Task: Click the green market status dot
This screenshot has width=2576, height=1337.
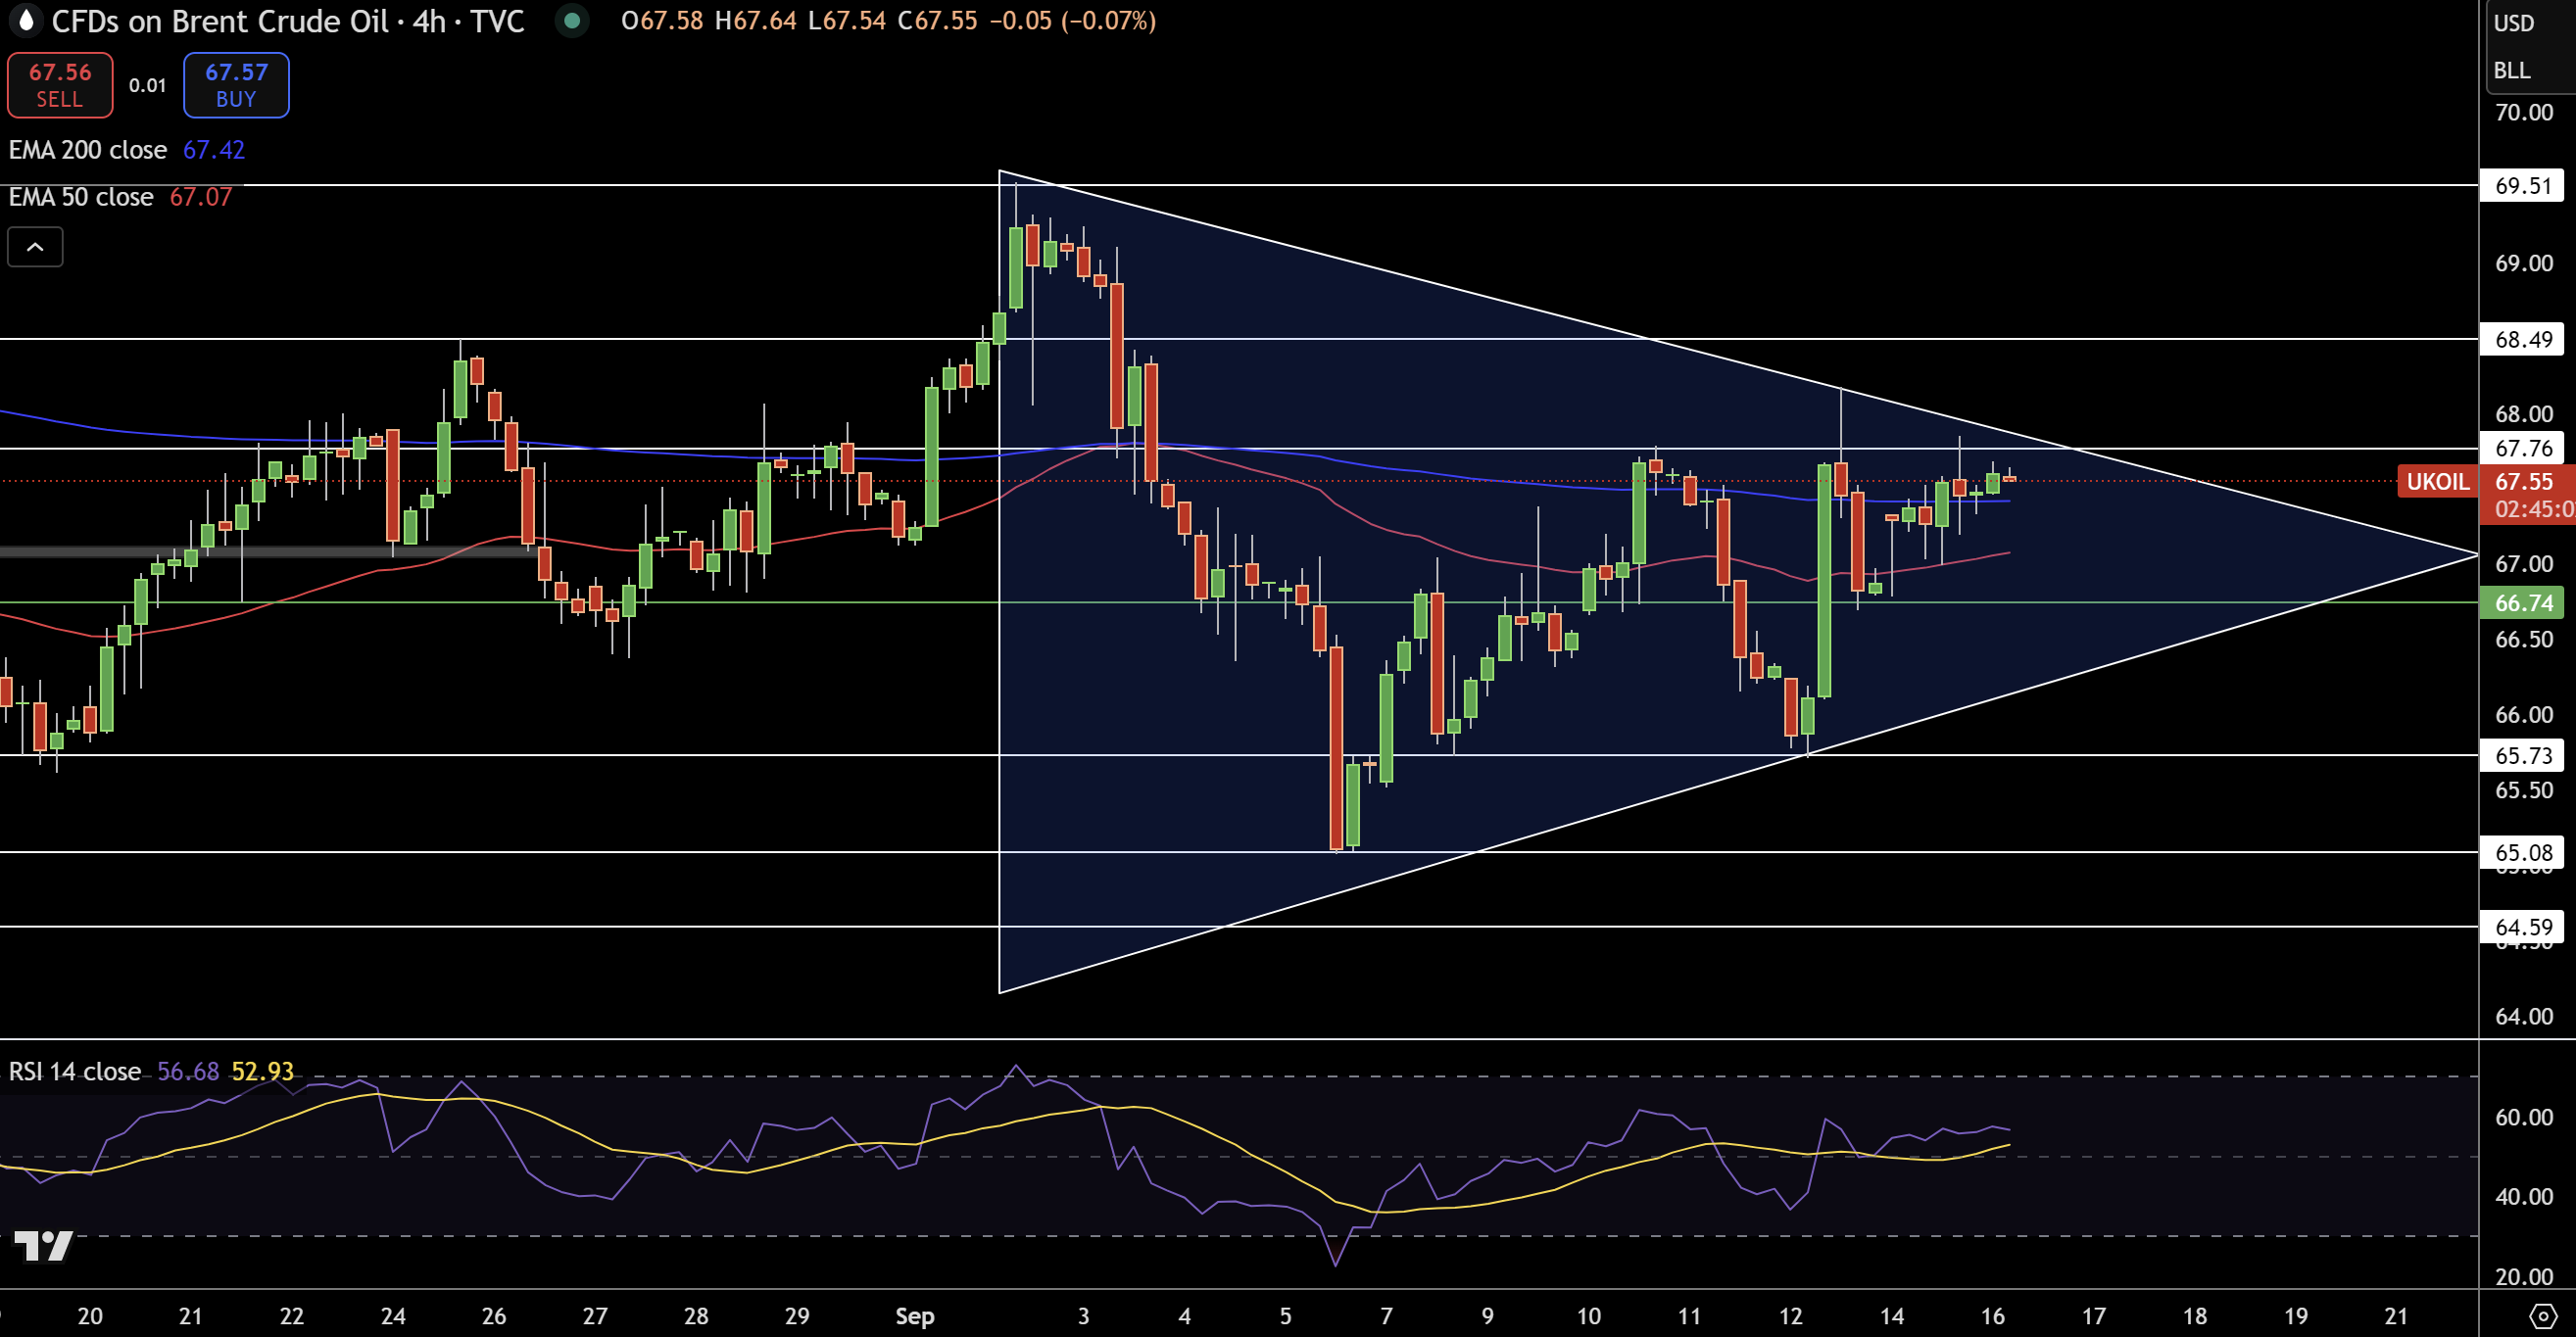Action: tap(572, 21)
